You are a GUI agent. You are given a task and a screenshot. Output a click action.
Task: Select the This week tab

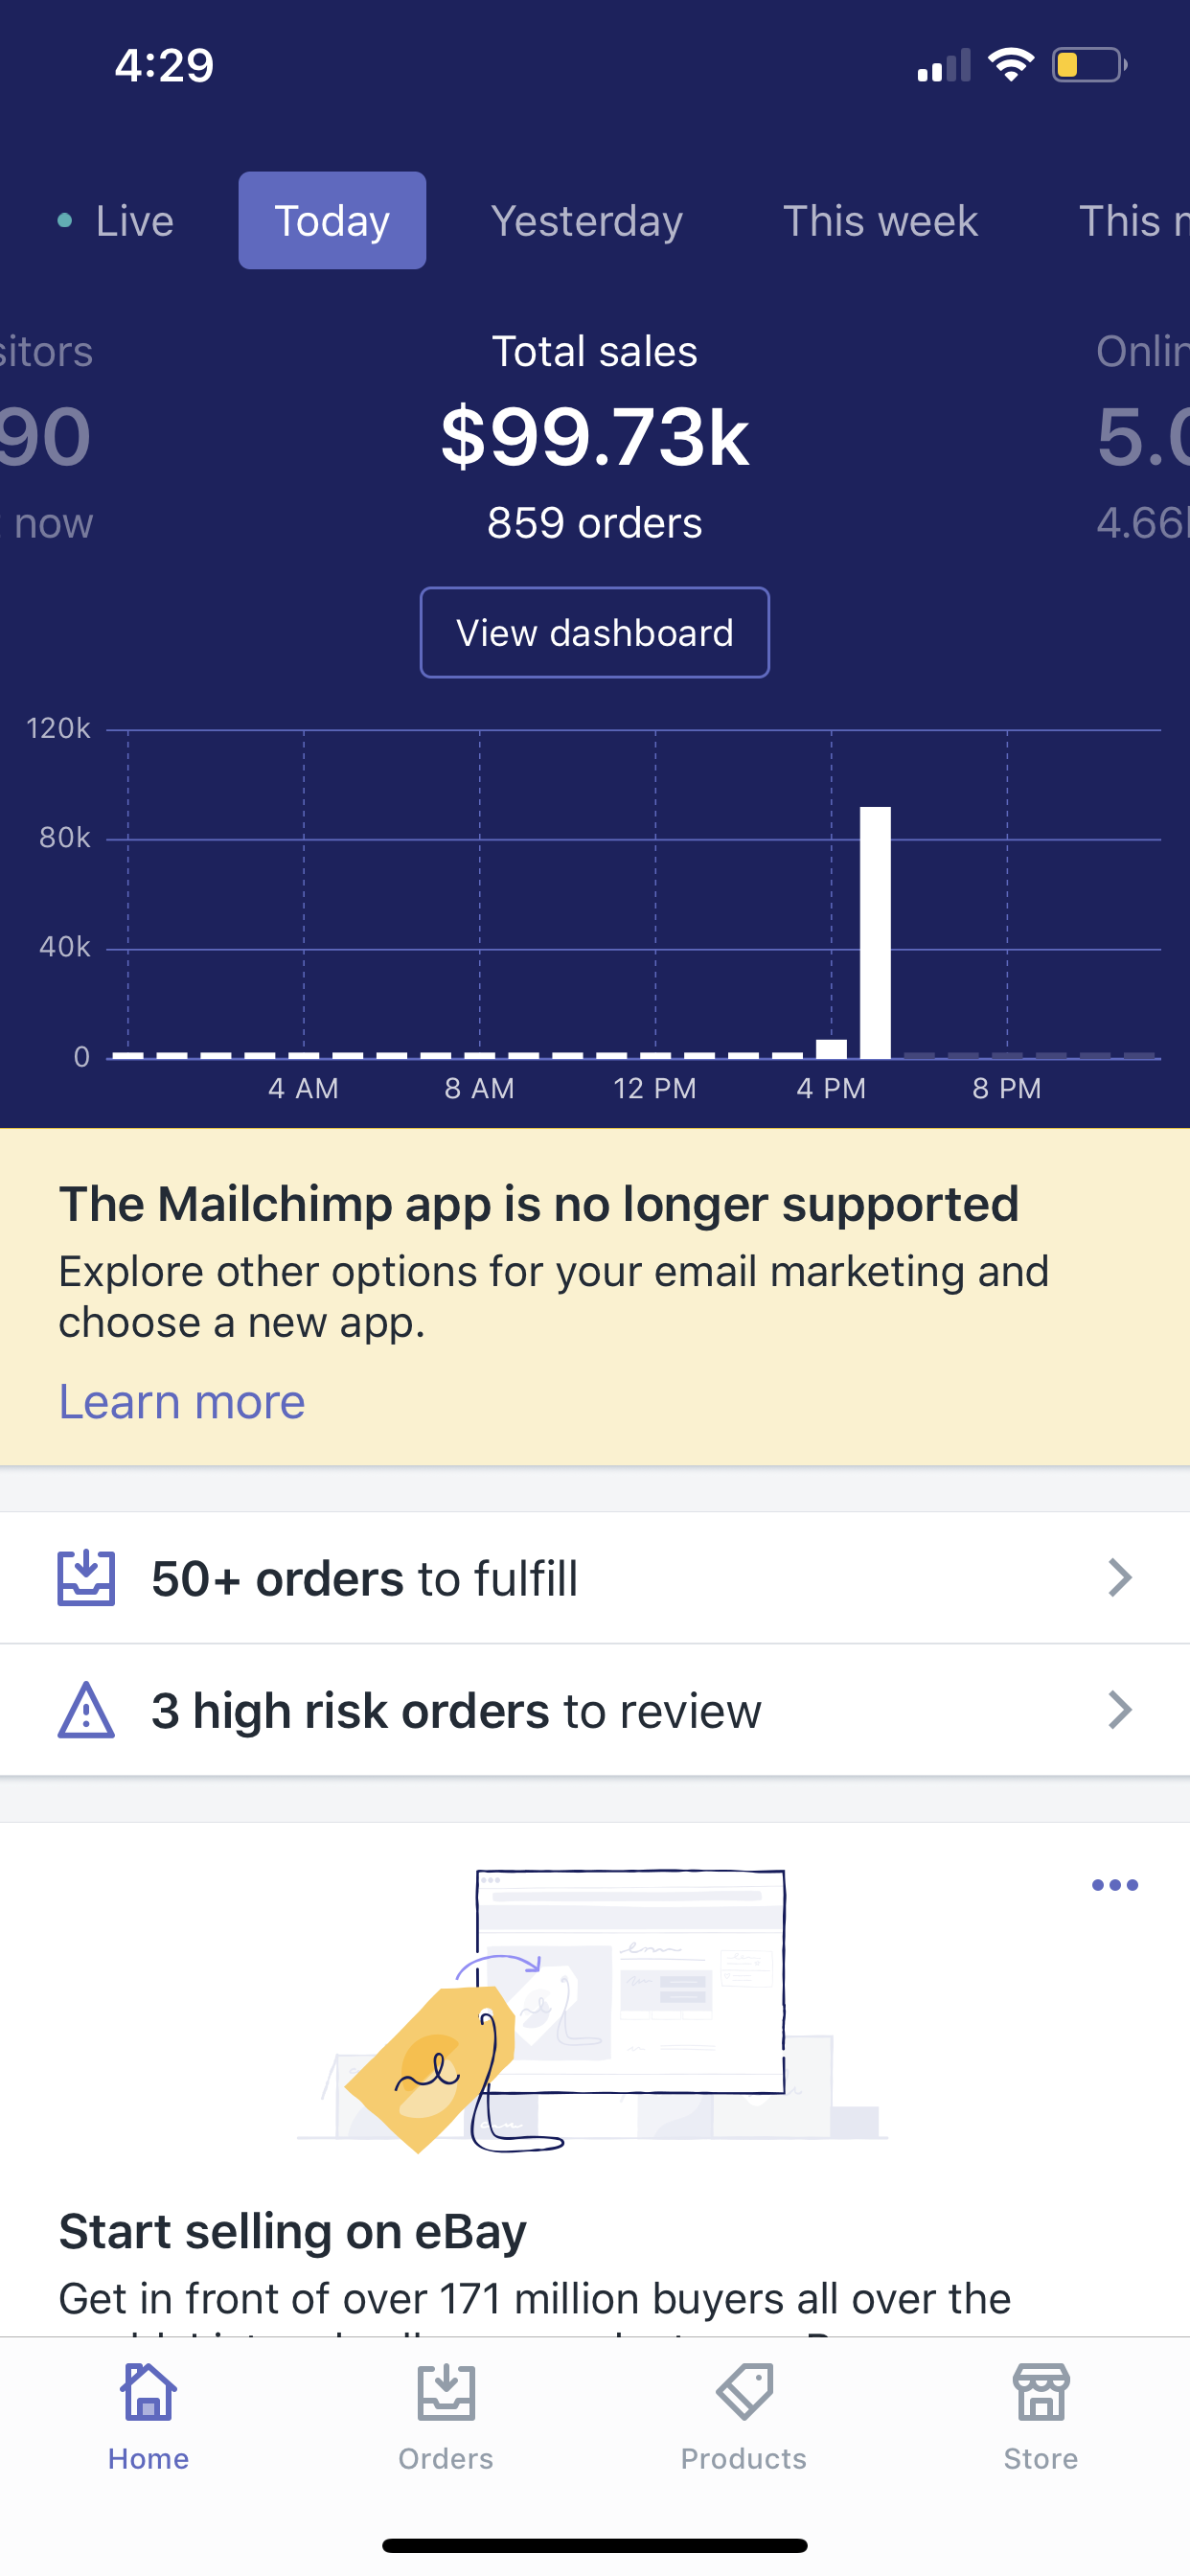[x=880, y=221]
